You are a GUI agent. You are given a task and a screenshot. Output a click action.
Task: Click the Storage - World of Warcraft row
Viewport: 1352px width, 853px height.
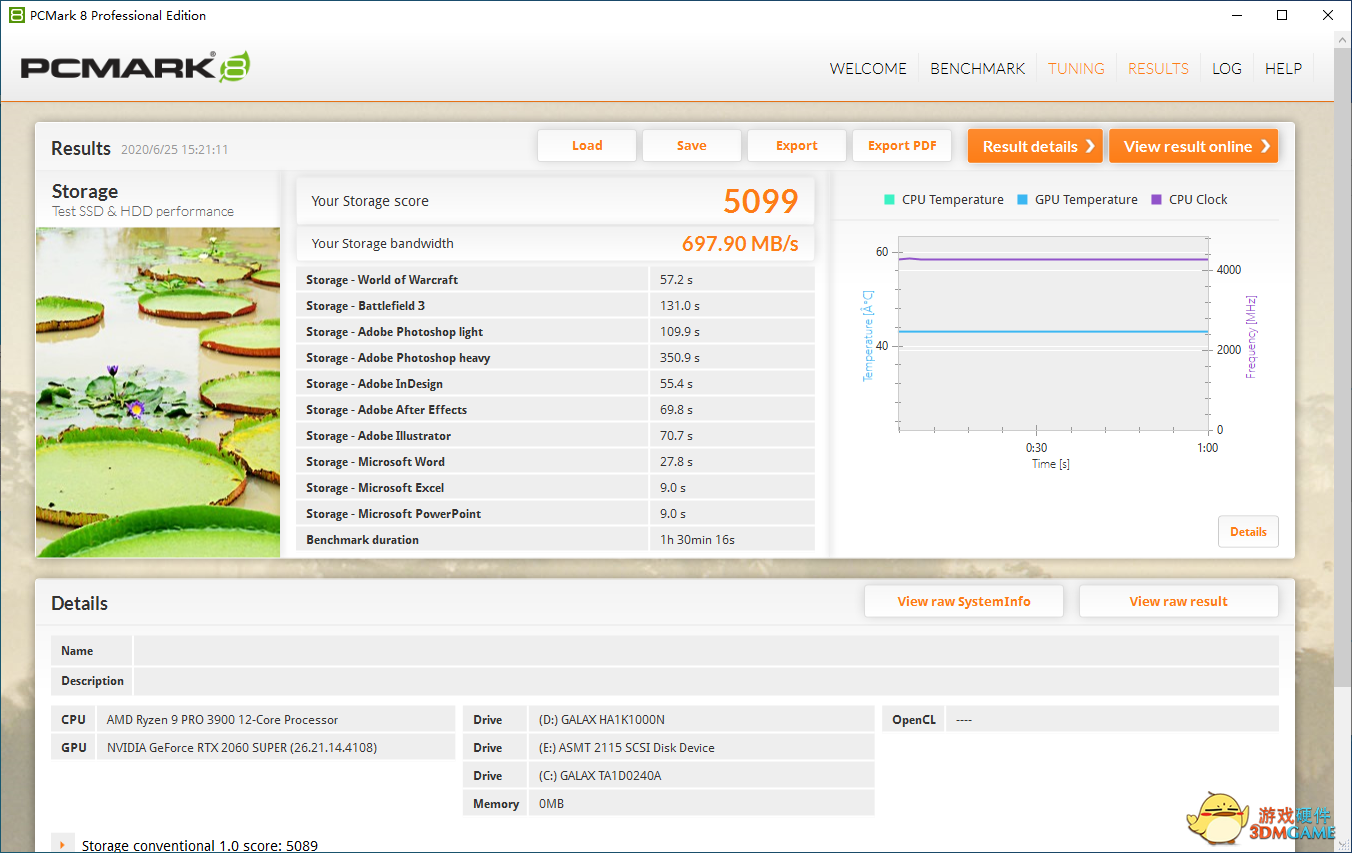coord(556,280)
